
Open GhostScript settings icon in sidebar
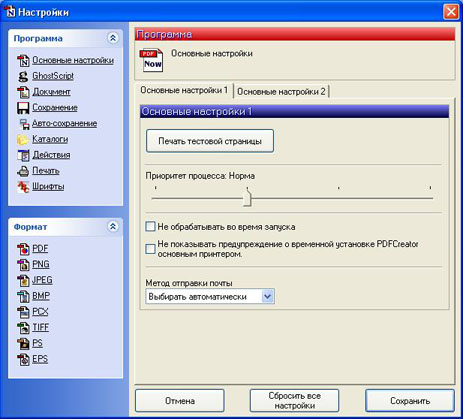click(x=23, y=76)
